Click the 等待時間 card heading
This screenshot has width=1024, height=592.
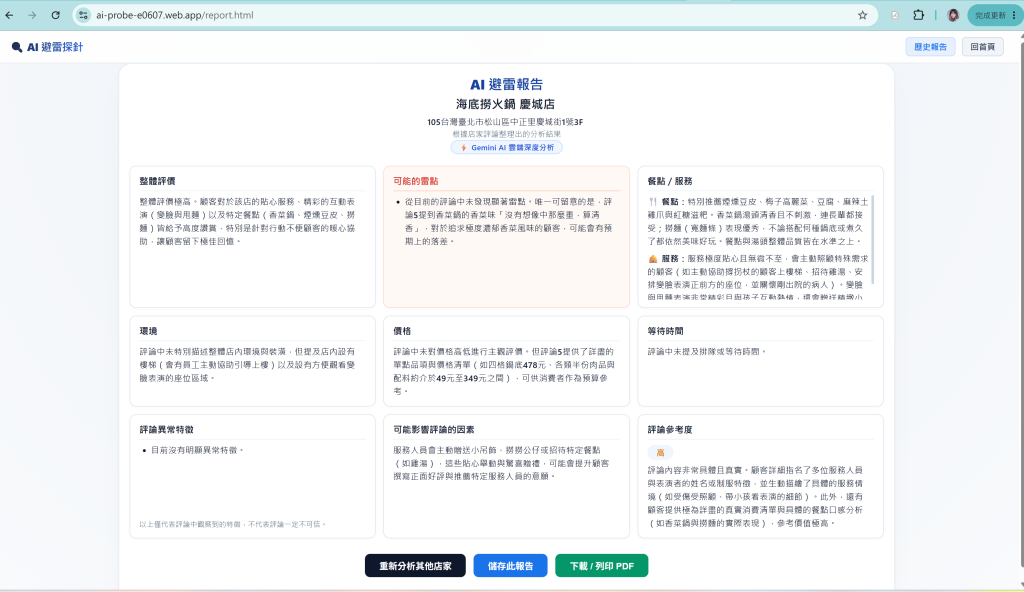665,331
